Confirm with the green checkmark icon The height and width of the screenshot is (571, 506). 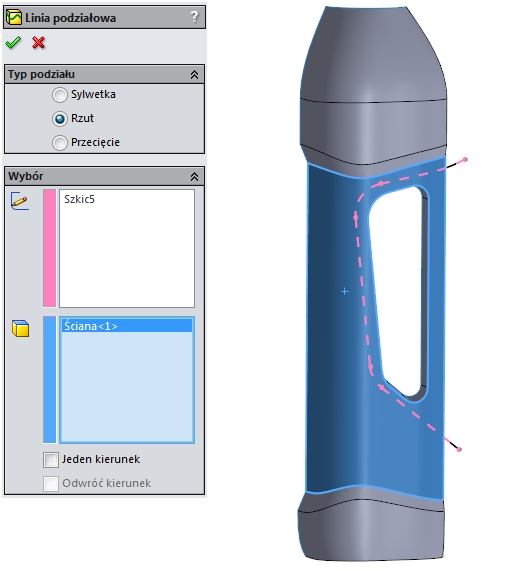tap(13, 43)
